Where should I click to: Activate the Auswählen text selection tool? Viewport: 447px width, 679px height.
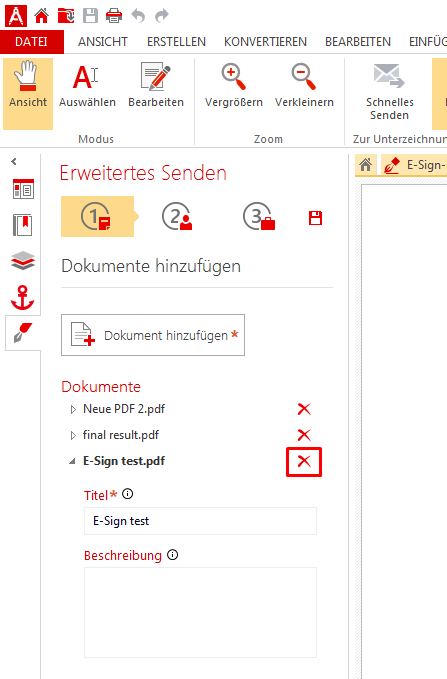click(87, 87)
